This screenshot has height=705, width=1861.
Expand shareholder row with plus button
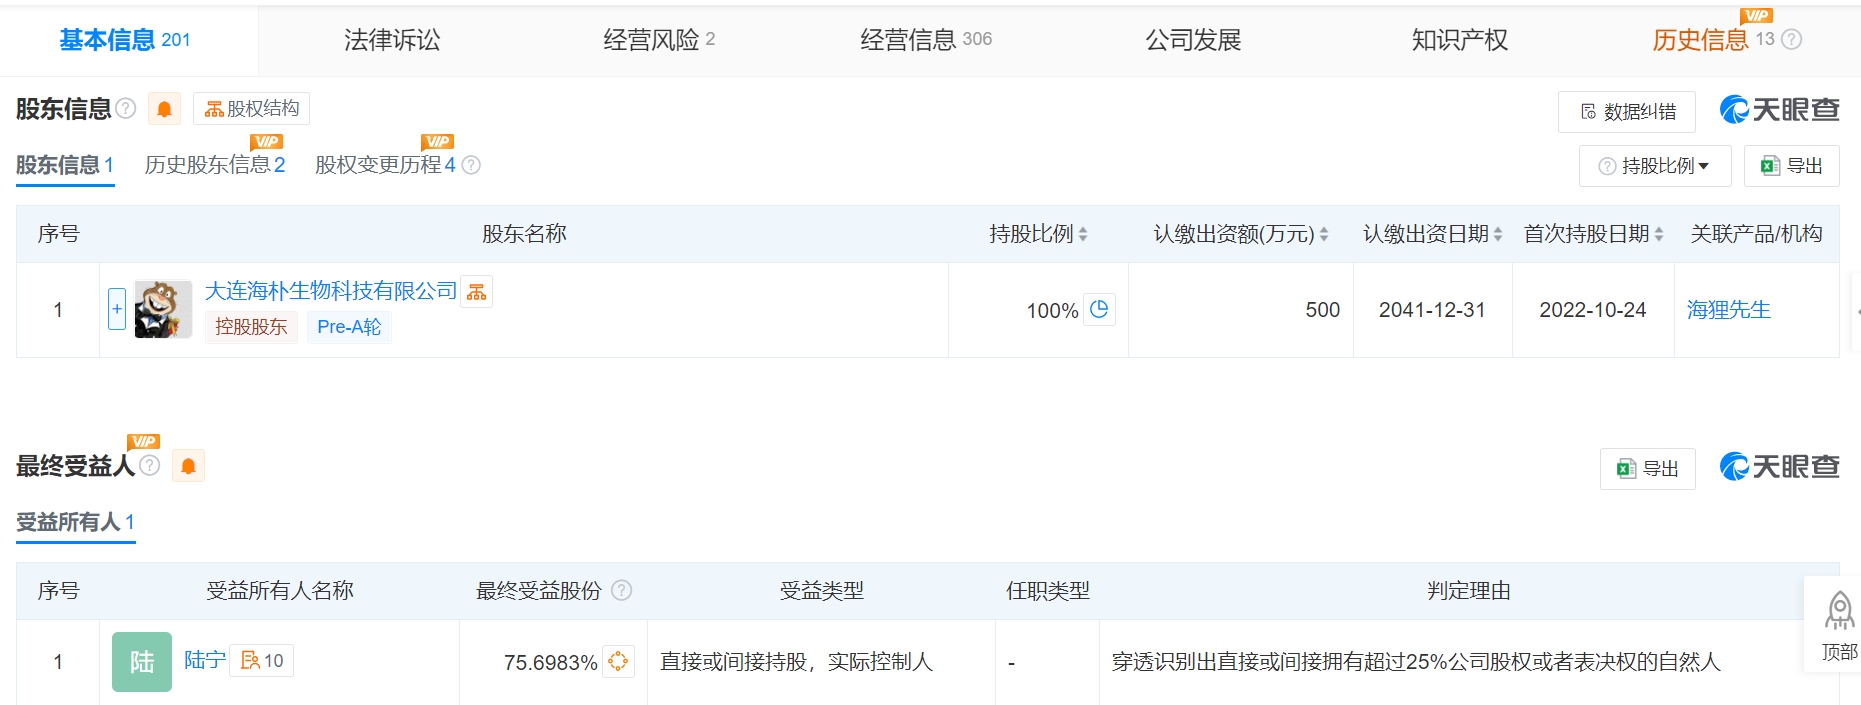coord(117,309)
